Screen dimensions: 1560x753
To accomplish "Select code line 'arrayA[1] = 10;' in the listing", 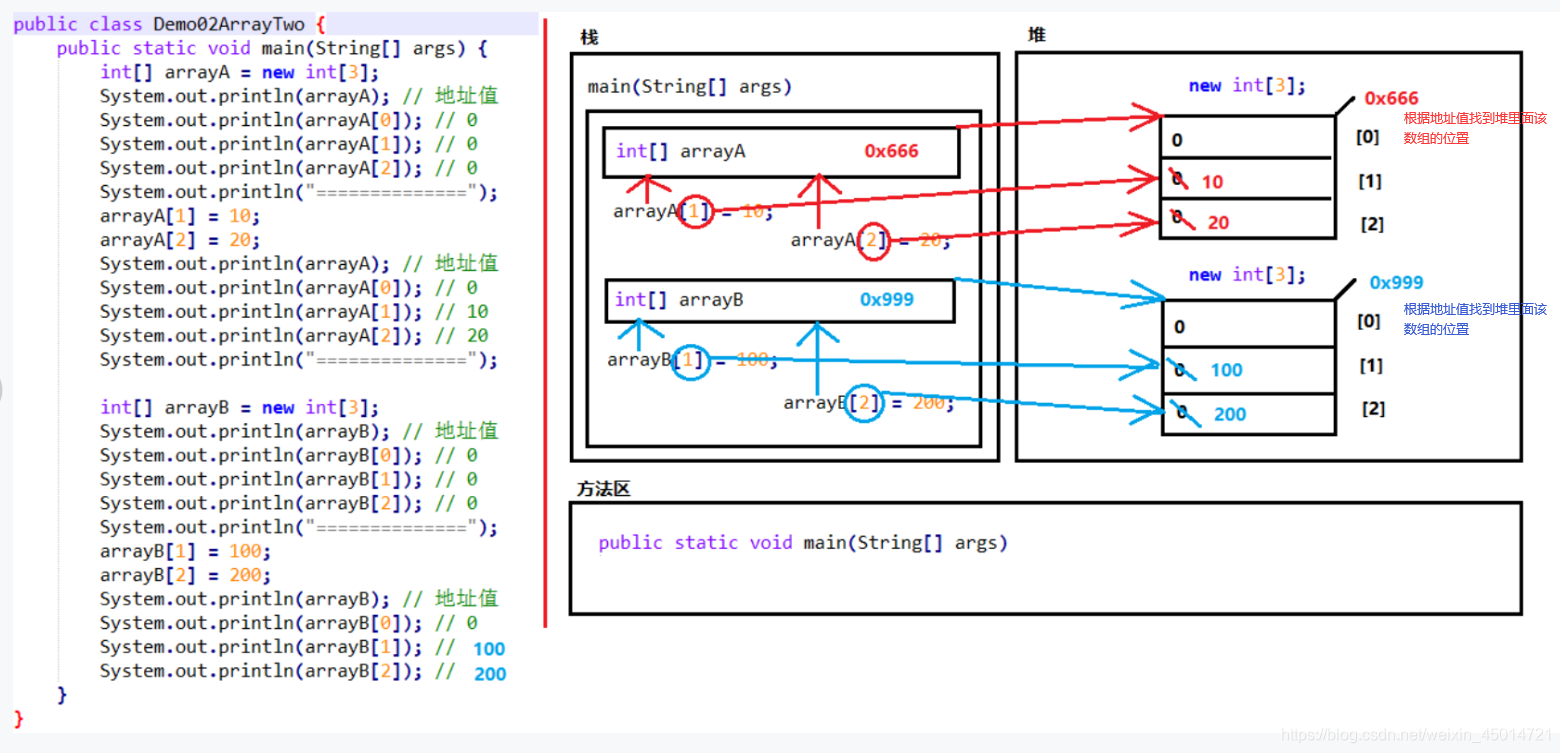I will tap(180, 216).
